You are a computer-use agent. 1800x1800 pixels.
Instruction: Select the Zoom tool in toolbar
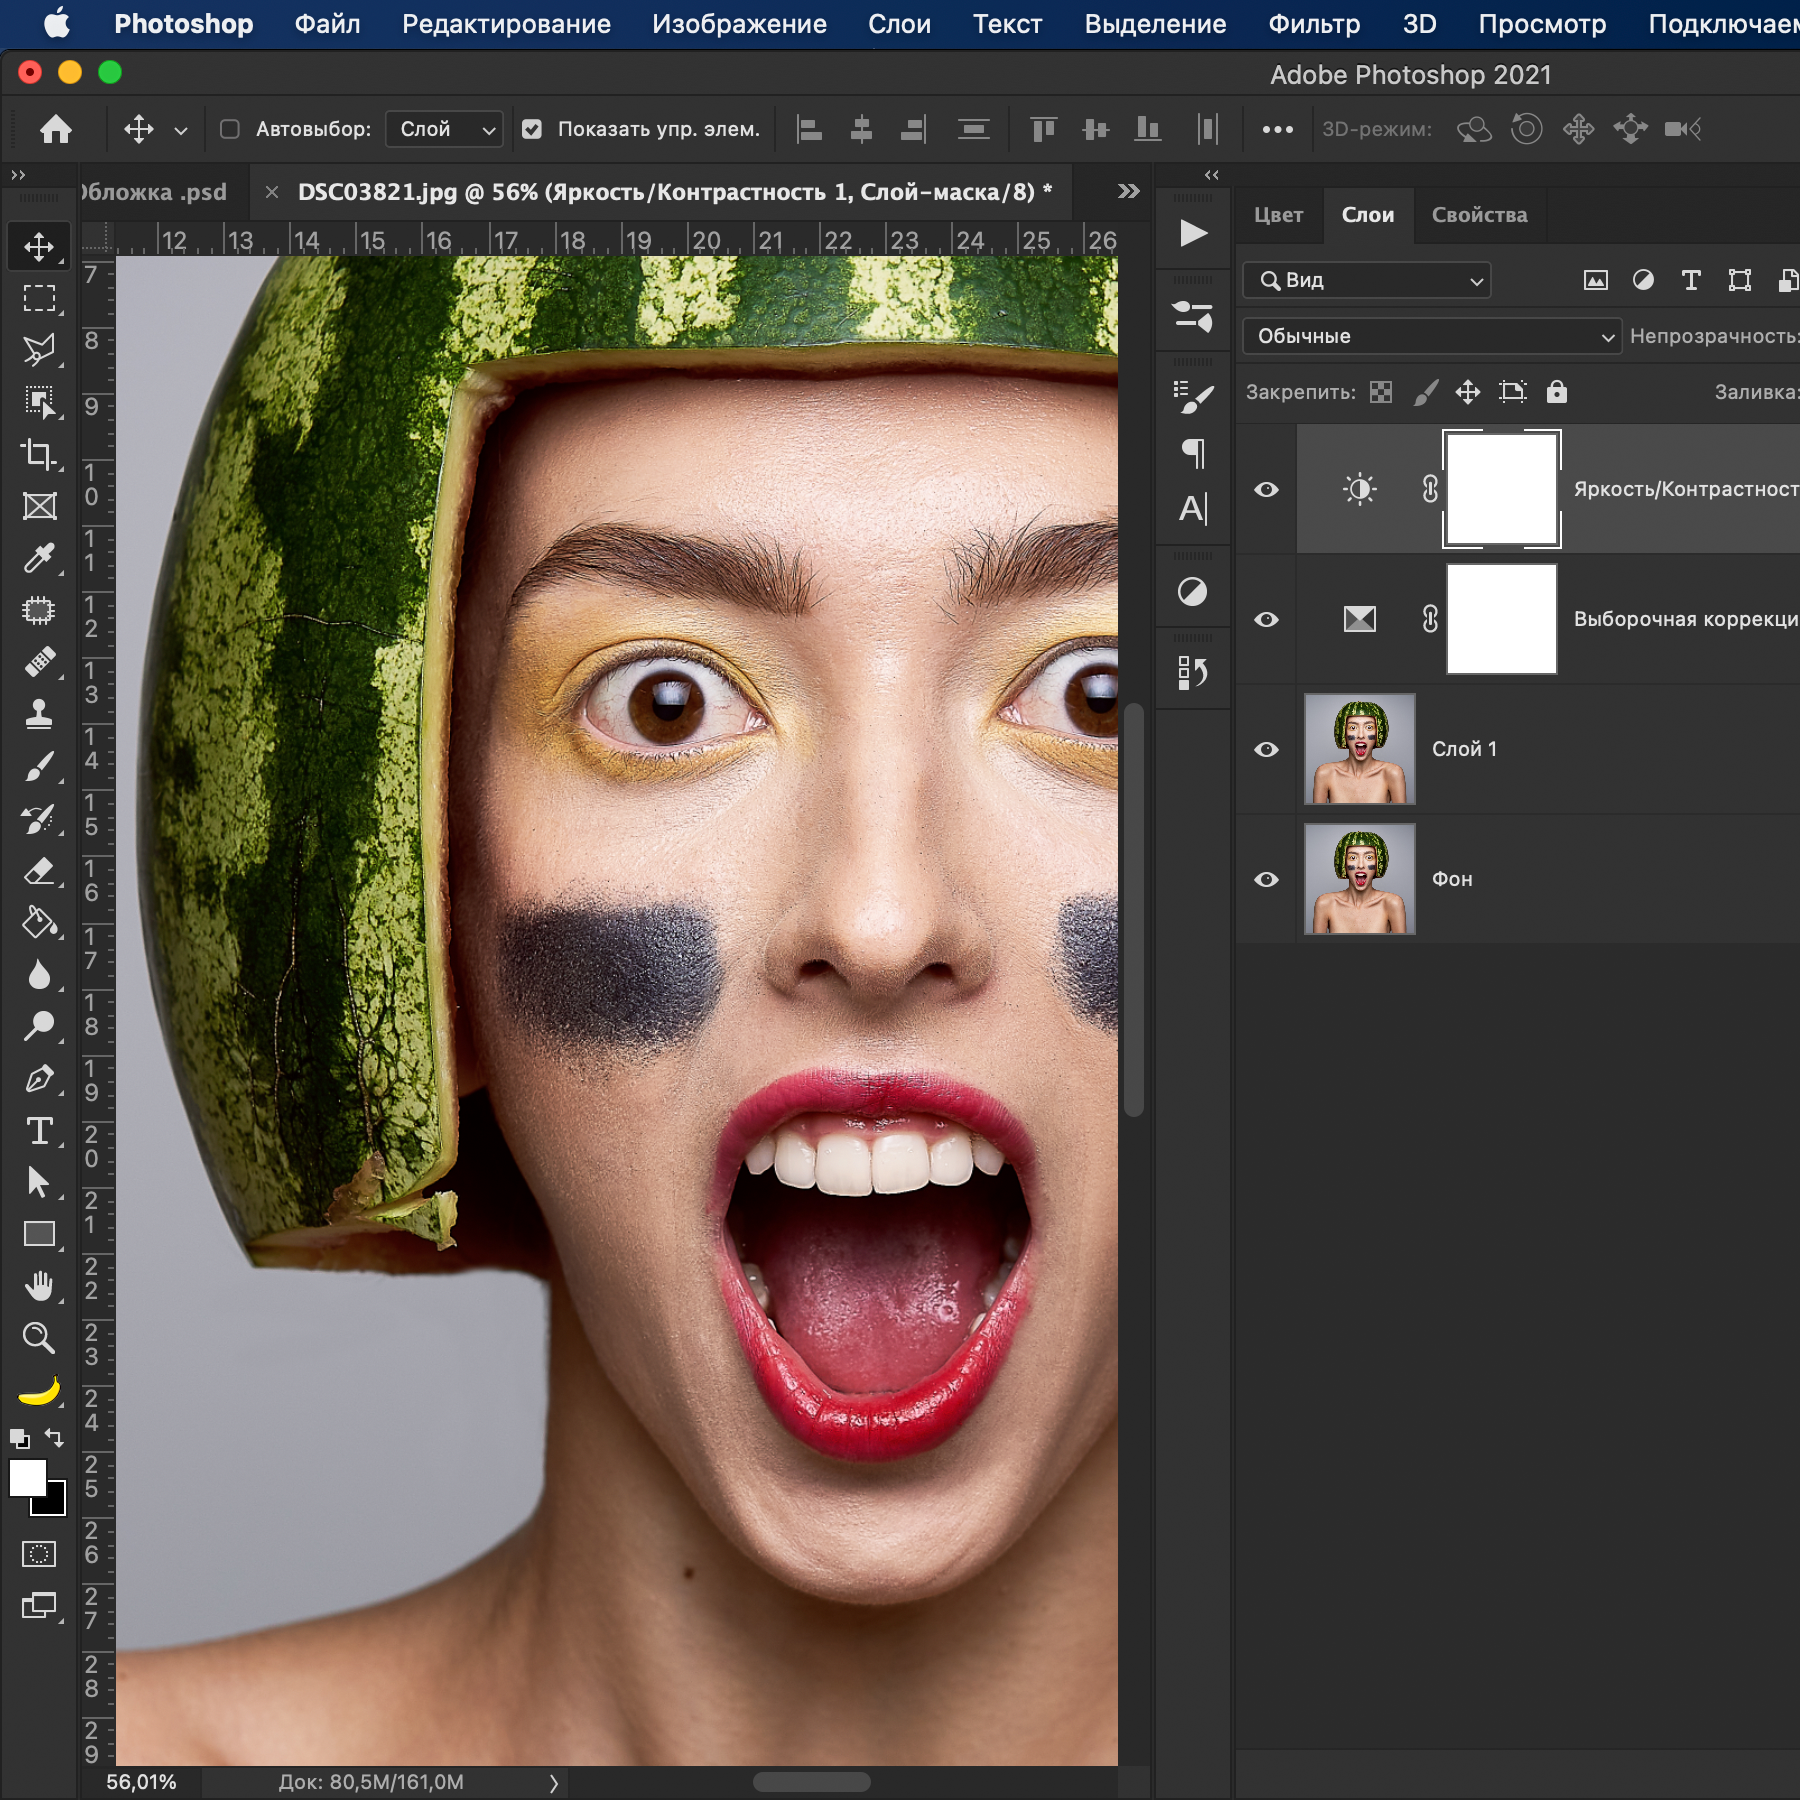tap(39, 1338)
